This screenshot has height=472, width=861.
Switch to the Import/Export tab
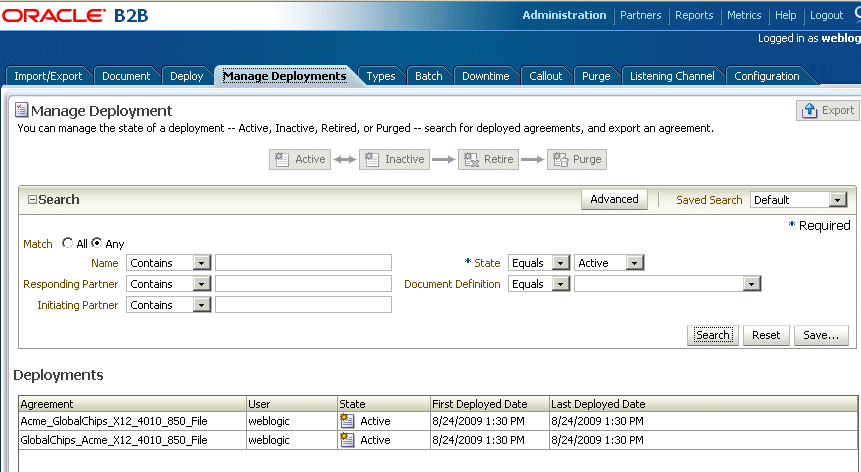48,76
